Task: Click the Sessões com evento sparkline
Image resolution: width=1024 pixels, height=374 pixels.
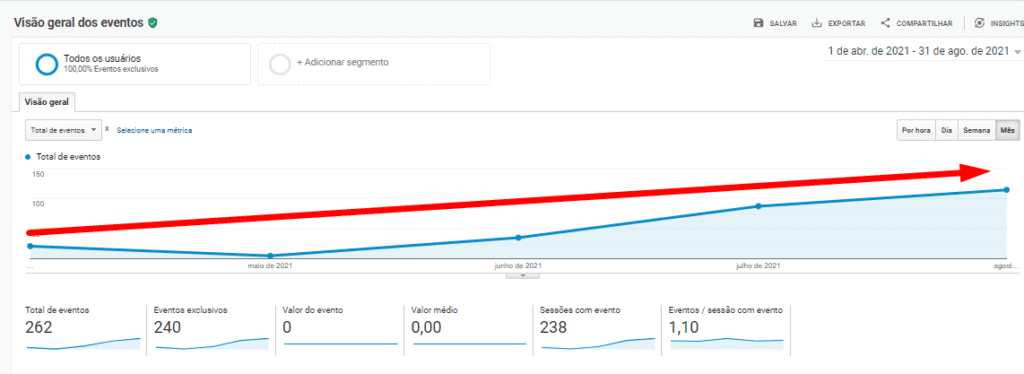Action: click(598, 344)
